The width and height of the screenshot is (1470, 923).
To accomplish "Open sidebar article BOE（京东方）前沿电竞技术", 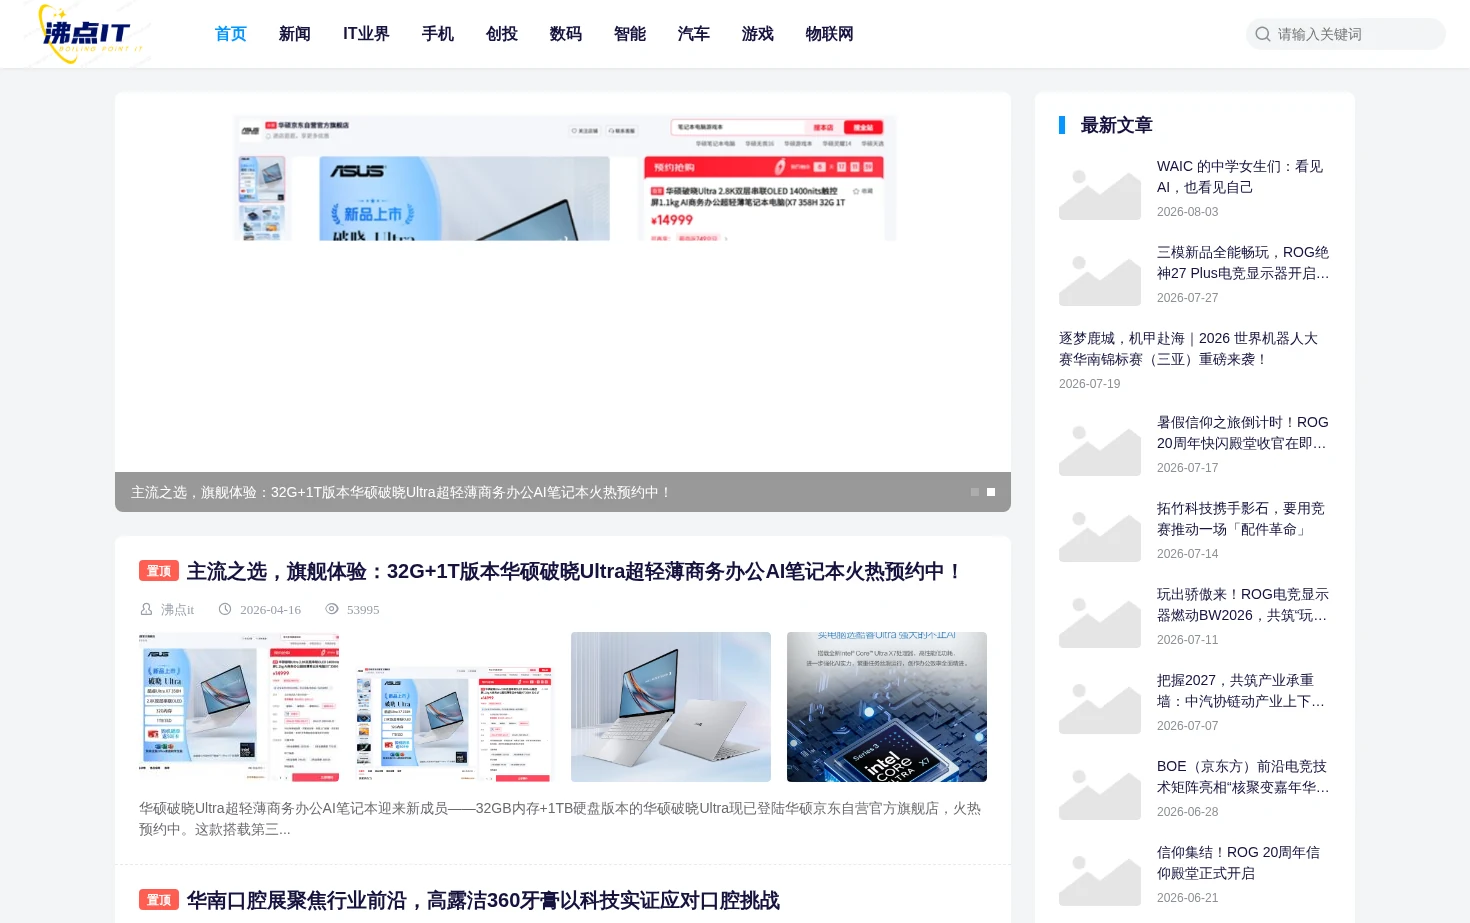I will pos(1243,777).
